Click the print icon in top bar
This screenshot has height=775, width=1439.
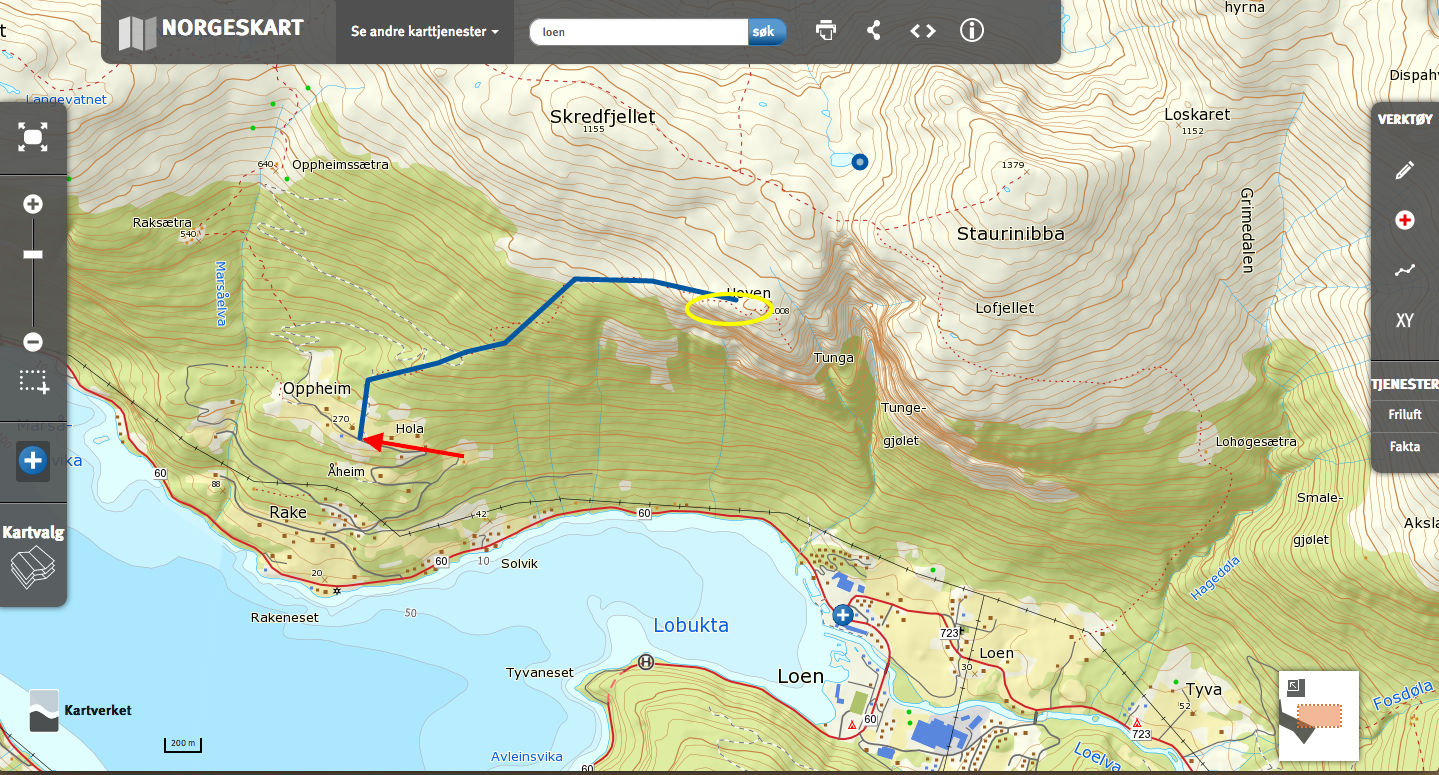tap(826, 30)
